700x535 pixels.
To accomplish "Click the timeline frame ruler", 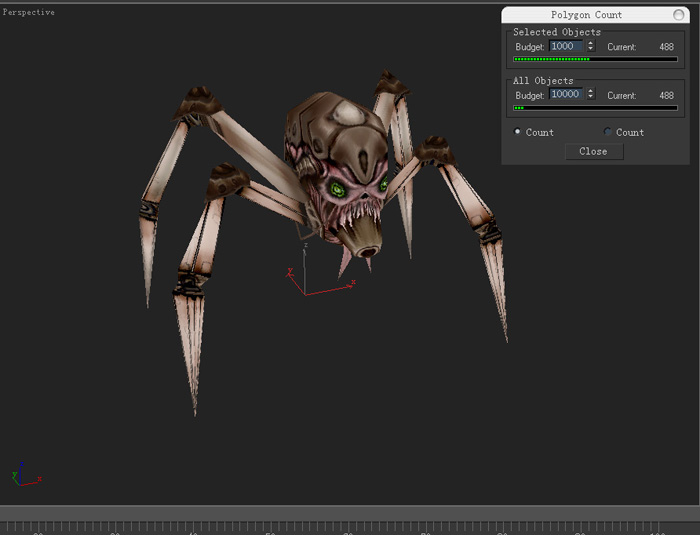I will pyautogui.click(x=350, y=527).
